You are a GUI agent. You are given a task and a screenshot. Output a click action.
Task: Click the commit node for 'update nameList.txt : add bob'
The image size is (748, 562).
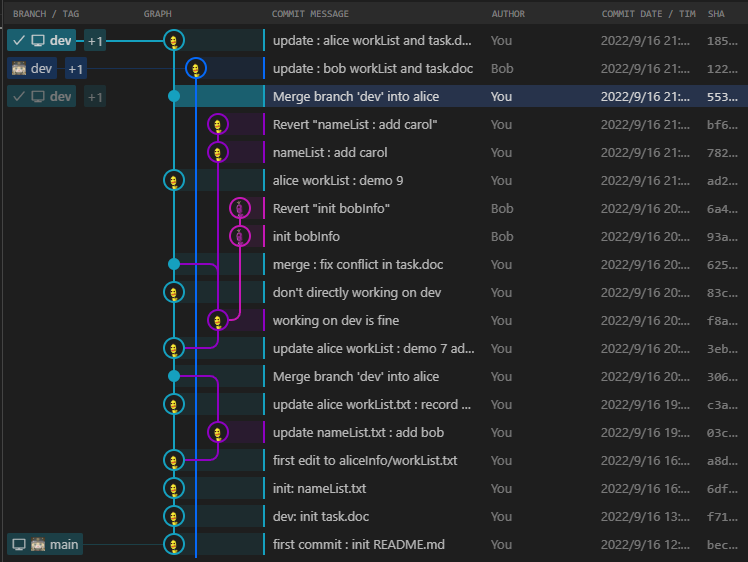click(x=218, y=432)
